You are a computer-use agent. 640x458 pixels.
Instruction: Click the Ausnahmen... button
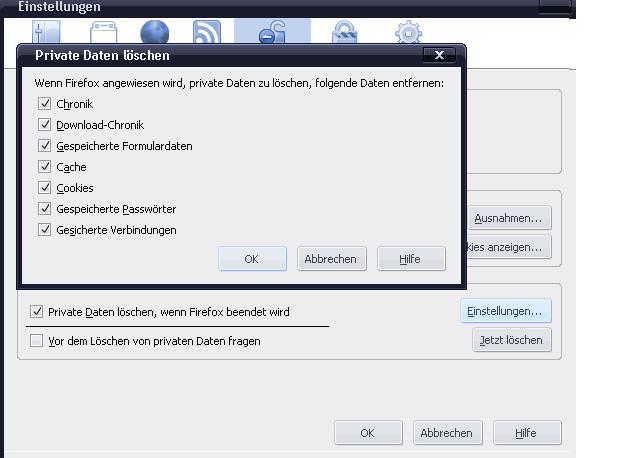(x=509, y=218)
